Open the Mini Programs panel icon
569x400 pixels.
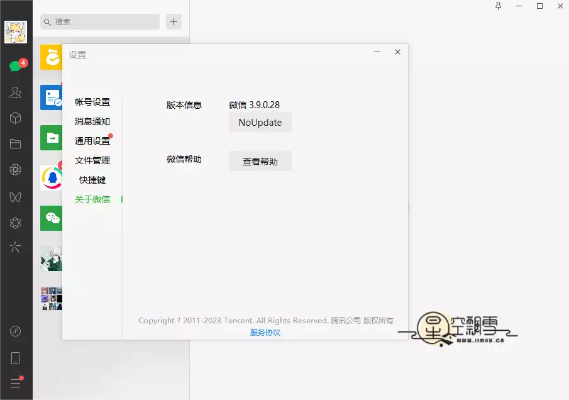[15, 331]
